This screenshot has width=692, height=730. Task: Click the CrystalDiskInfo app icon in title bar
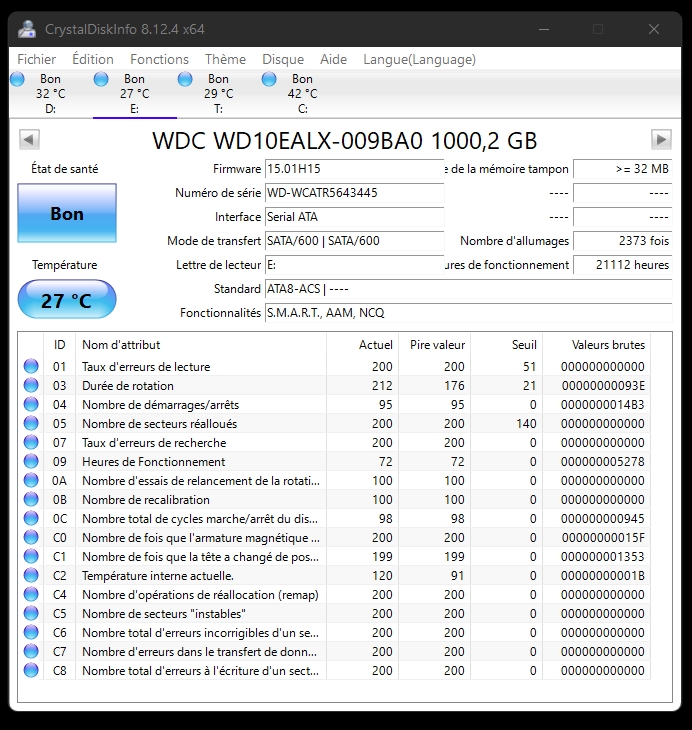(28, 29)
